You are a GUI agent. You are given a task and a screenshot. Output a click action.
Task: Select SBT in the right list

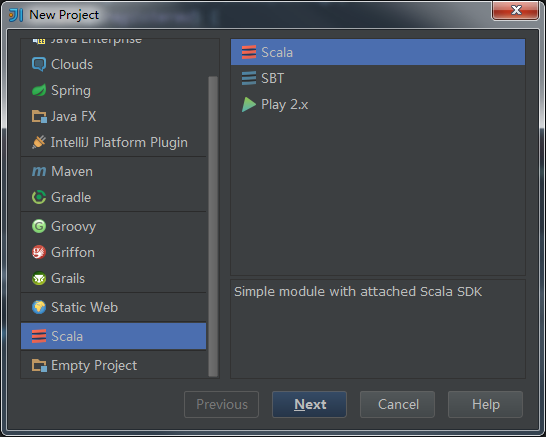378,78
